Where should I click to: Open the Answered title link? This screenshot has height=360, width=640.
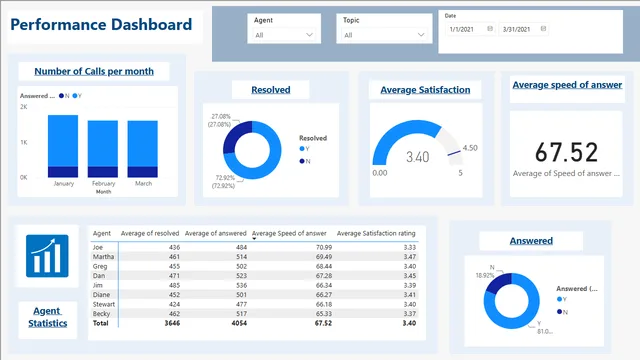click(x=531, y=241)
